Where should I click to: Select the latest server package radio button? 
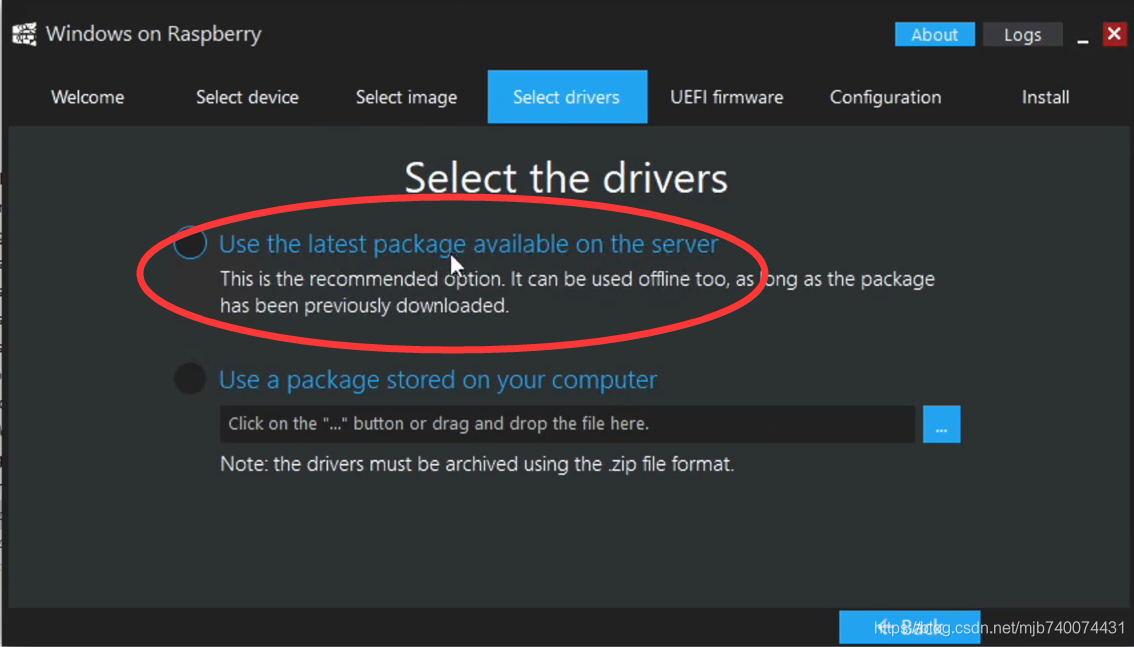[190, 243]
